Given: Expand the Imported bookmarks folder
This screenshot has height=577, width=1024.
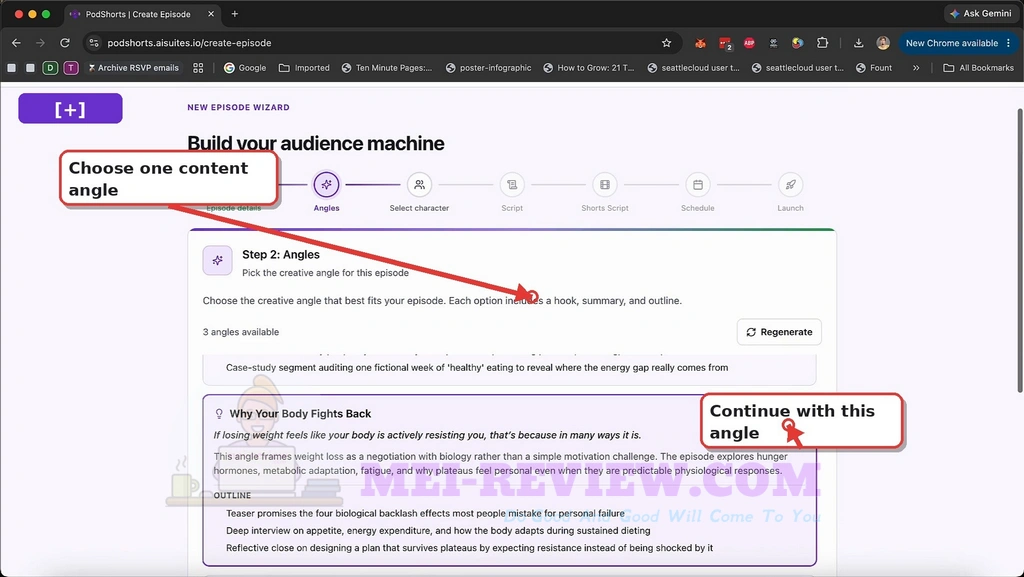Looking at the screenshot, I should [x=304, y=68].
